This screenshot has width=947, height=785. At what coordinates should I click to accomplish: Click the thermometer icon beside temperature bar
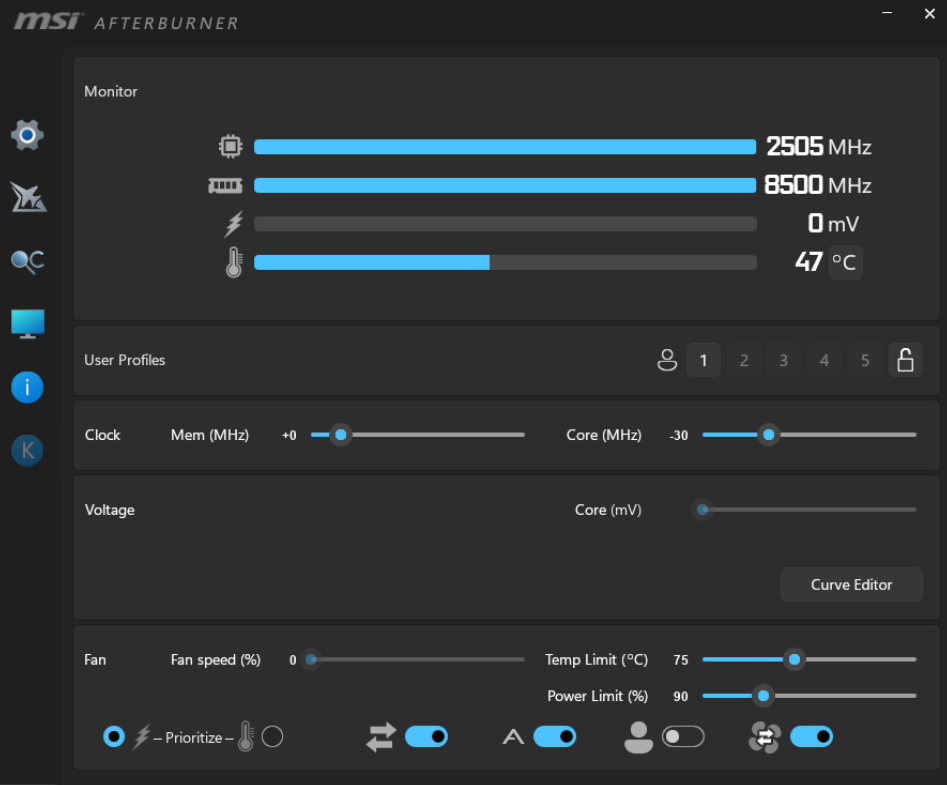pos(234,262)
